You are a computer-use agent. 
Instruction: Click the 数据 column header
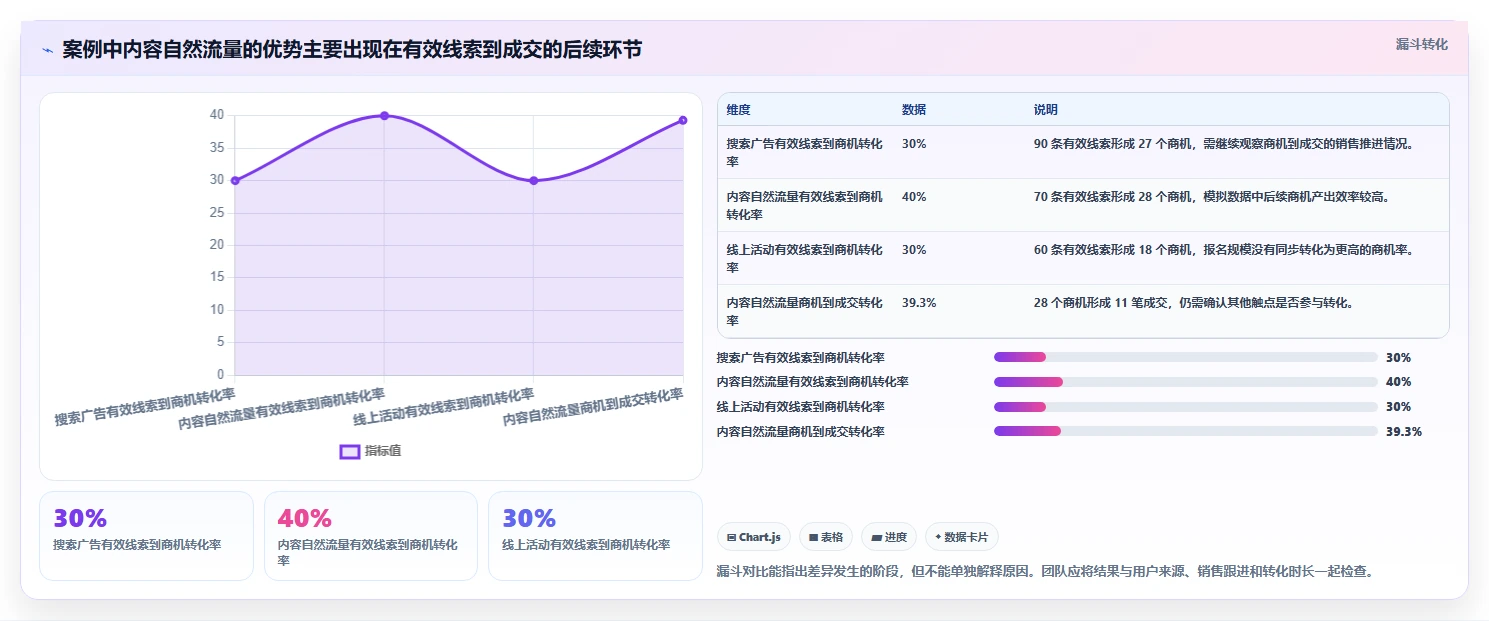[x=914, y=110]
